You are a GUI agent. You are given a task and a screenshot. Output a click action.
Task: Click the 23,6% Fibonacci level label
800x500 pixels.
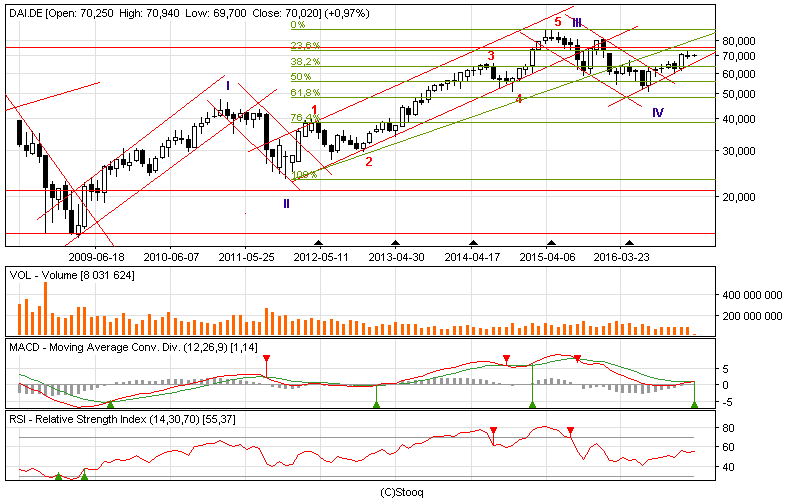click(306, 45)
